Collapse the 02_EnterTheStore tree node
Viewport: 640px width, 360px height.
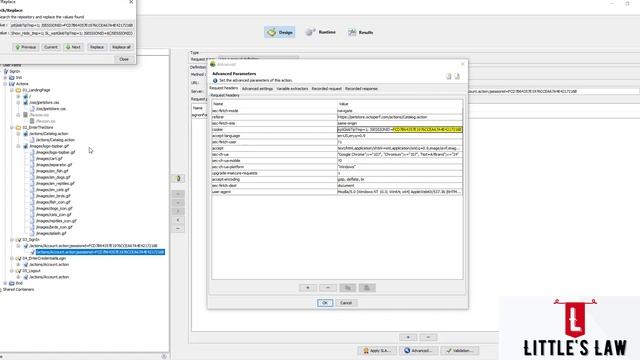coord(12,127)
